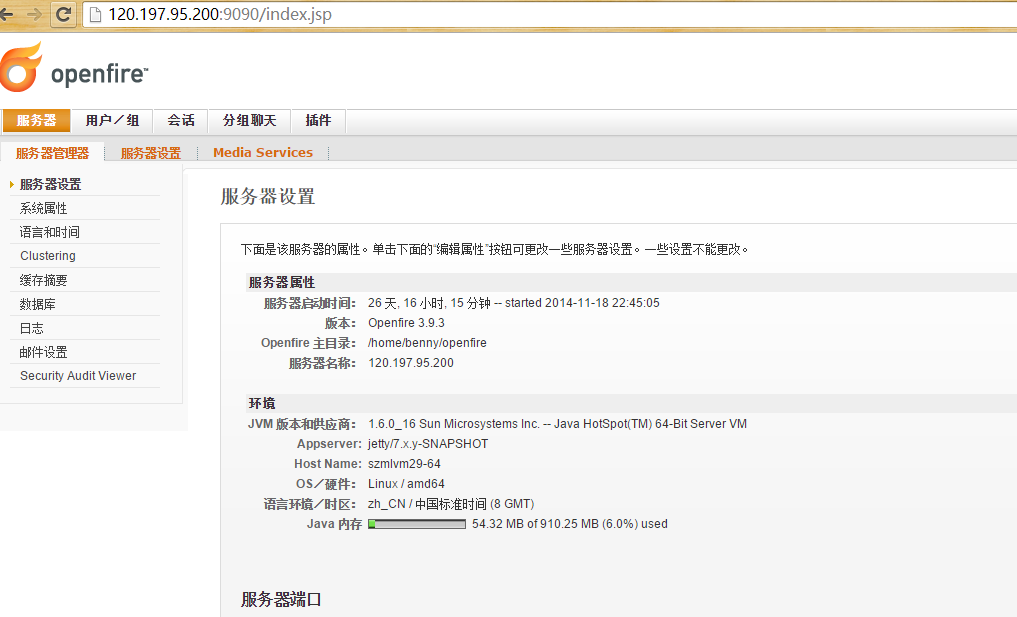This screenshot has width=1017, height=617.
Task: Select the Media Services sub-tab
Action: point(263,152)
